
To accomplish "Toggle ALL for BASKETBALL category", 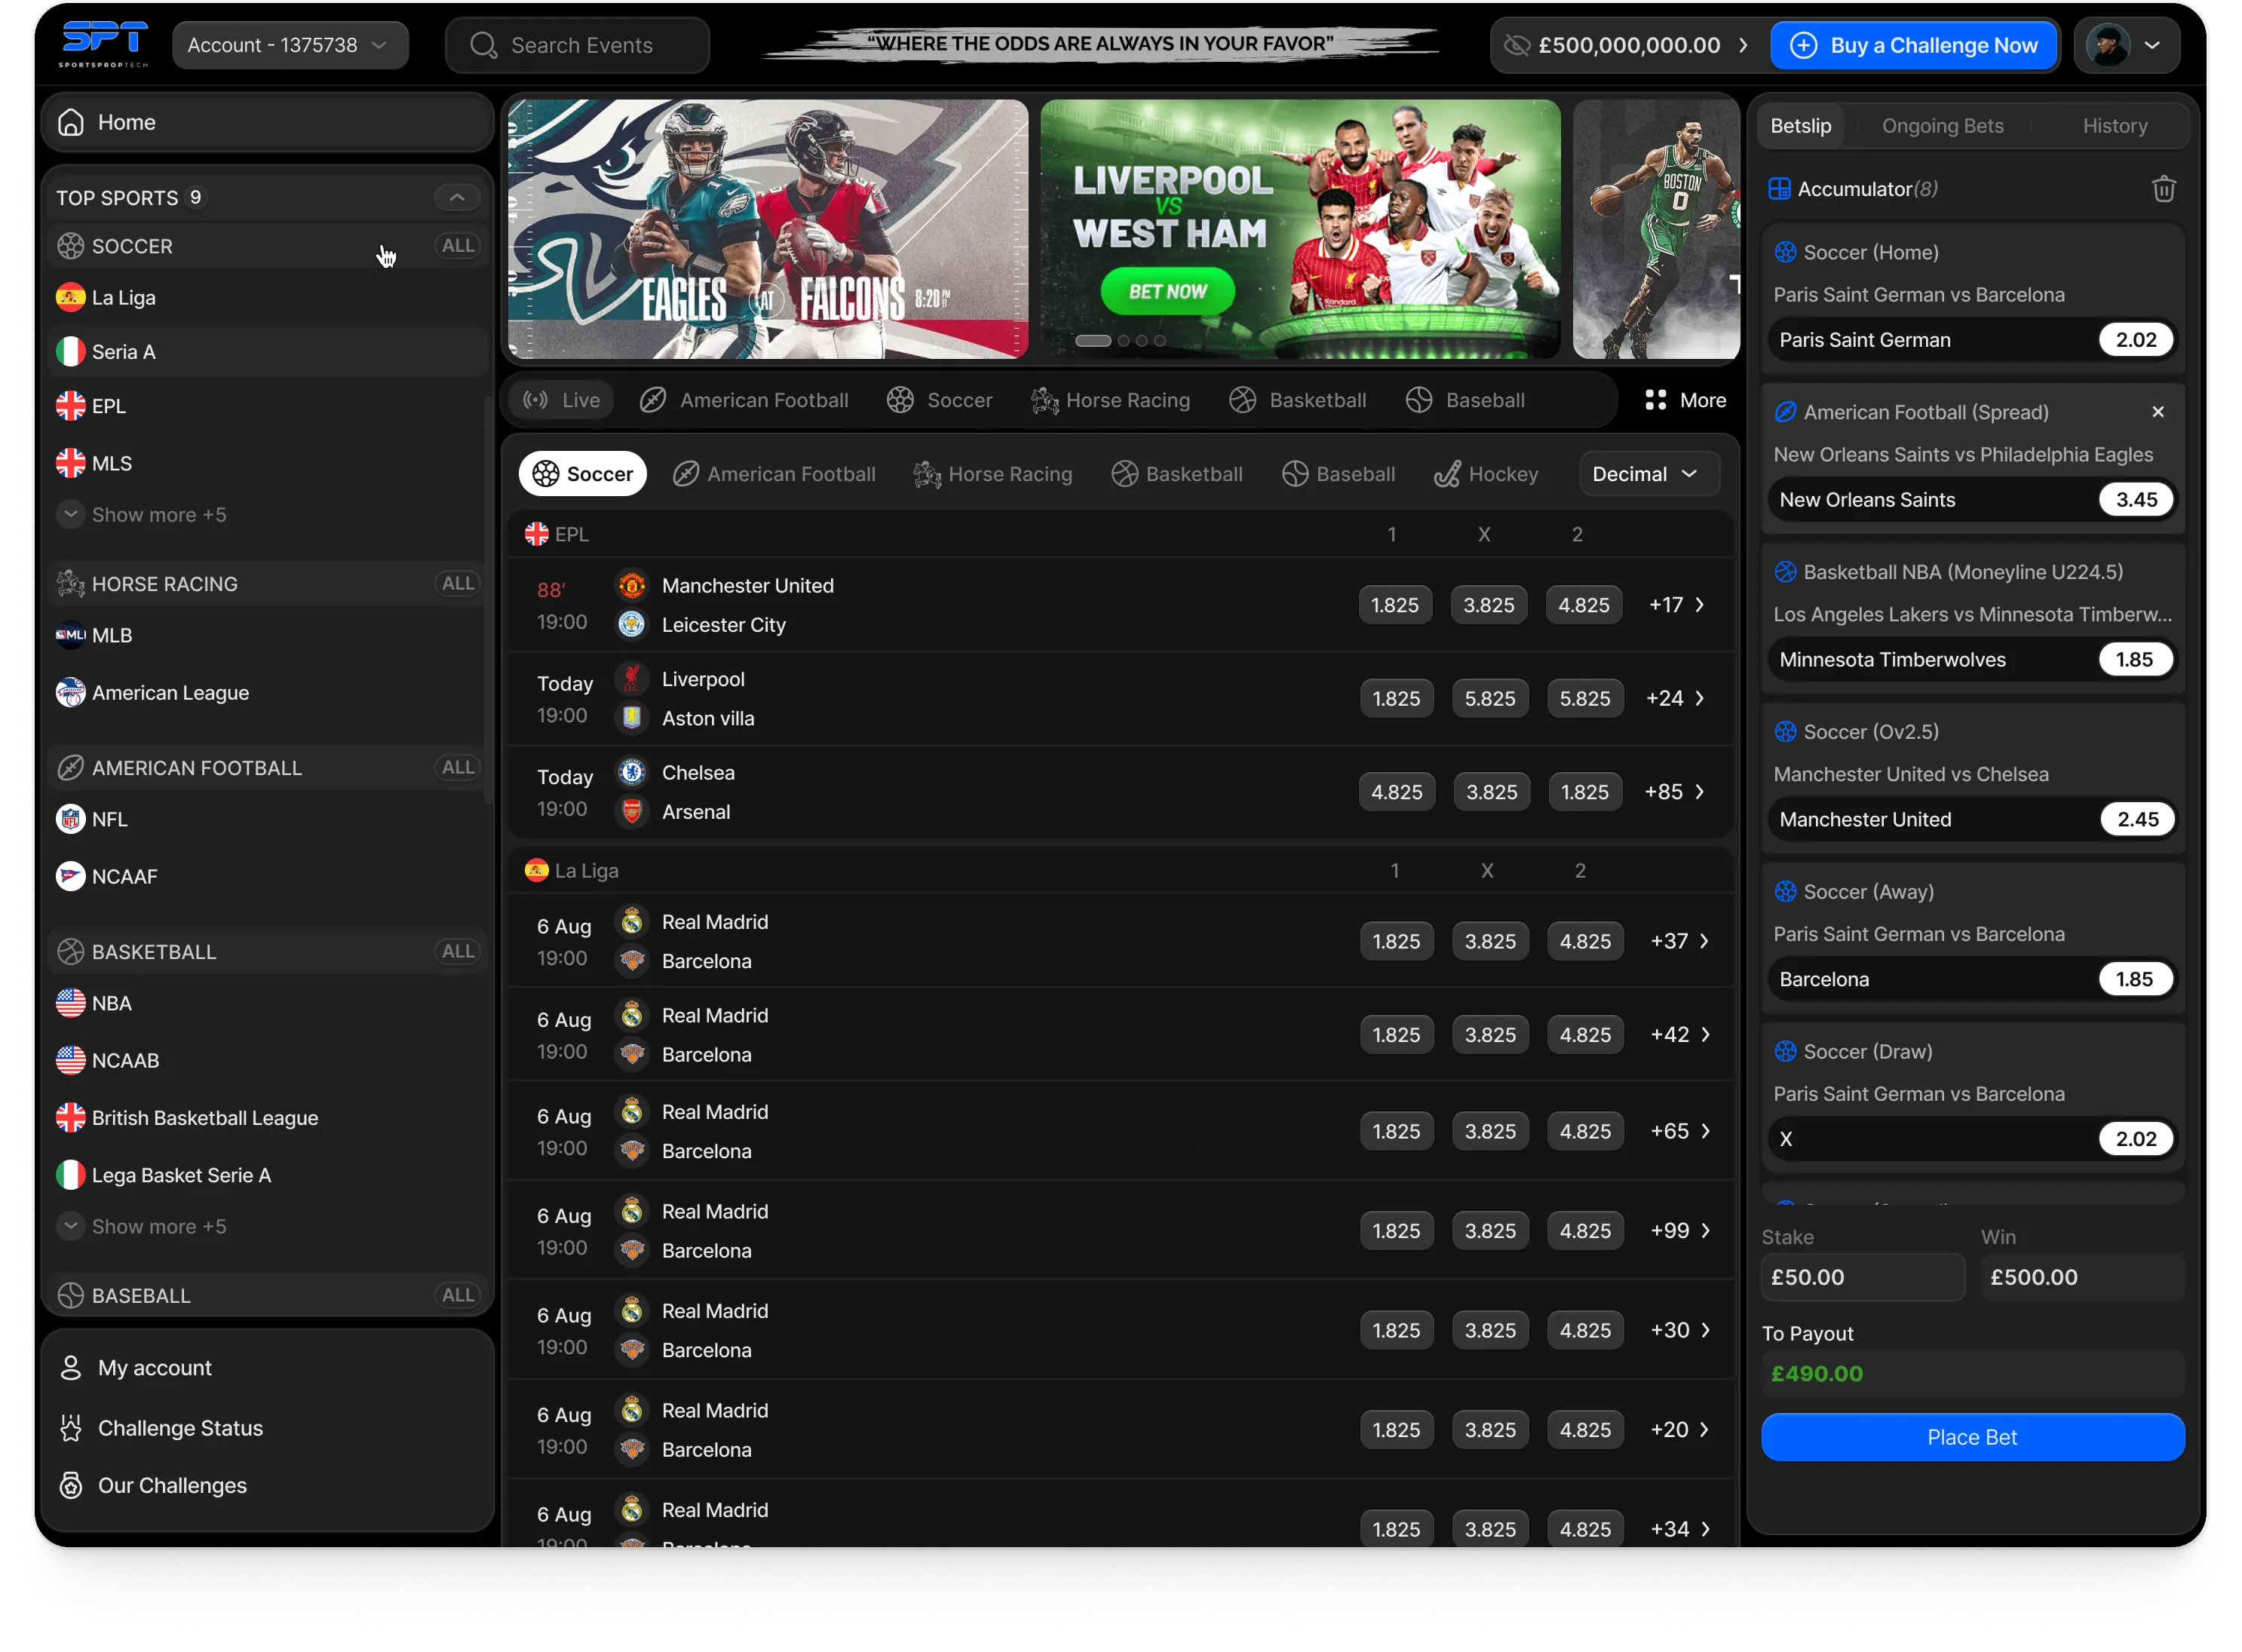I will [x=458, y=952].
